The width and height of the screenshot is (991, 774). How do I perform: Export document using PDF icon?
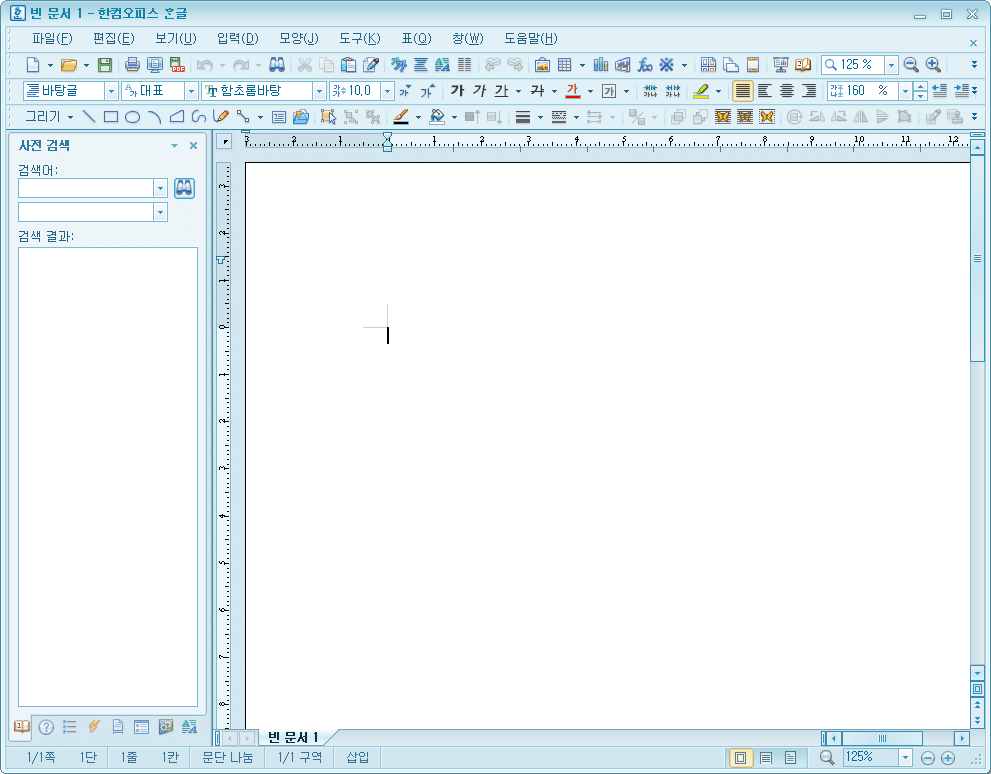click(x=177, y=65)
